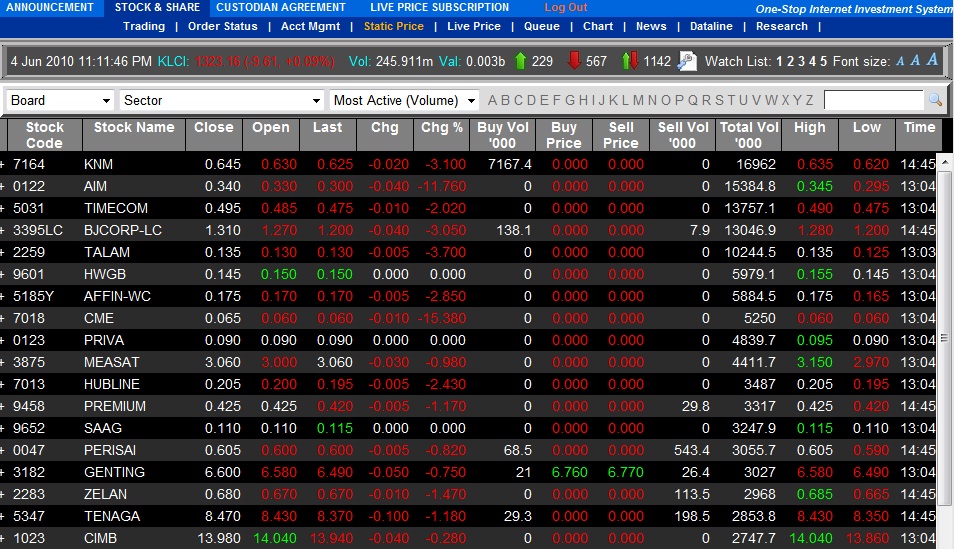The image size is (954, 549).
Task: Click the red down-arrow losers icon
Action: (574, 61)
